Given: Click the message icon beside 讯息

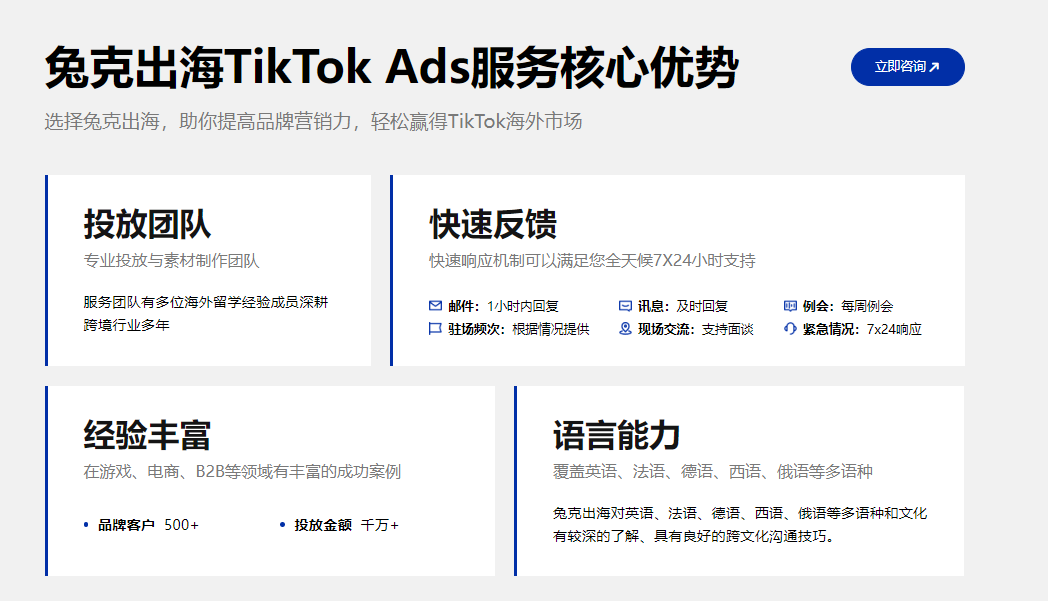Looking at the screenshot, I should coord(625,306).
